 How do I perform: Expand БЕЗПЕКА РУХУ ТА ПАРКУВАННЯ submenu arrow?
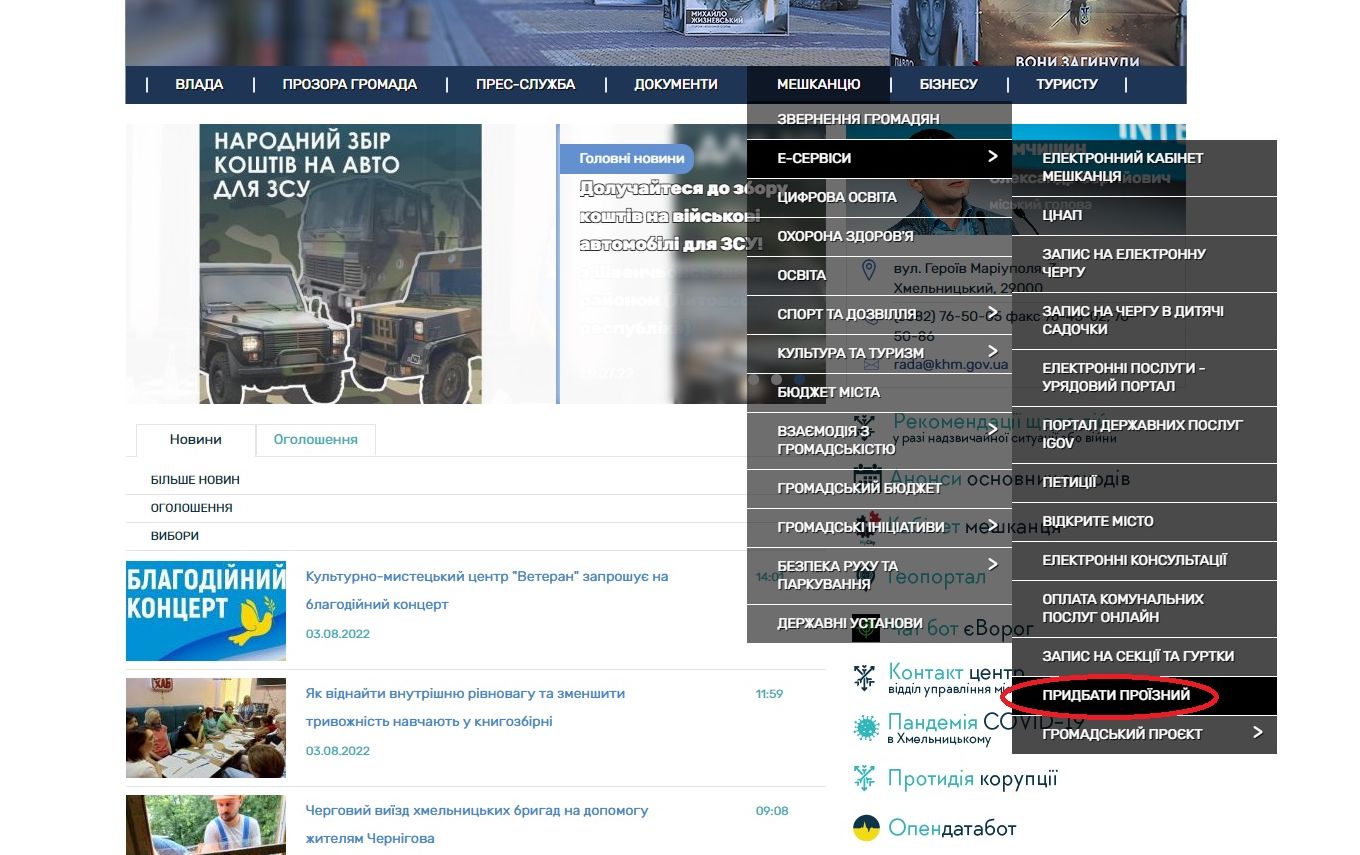992,565
